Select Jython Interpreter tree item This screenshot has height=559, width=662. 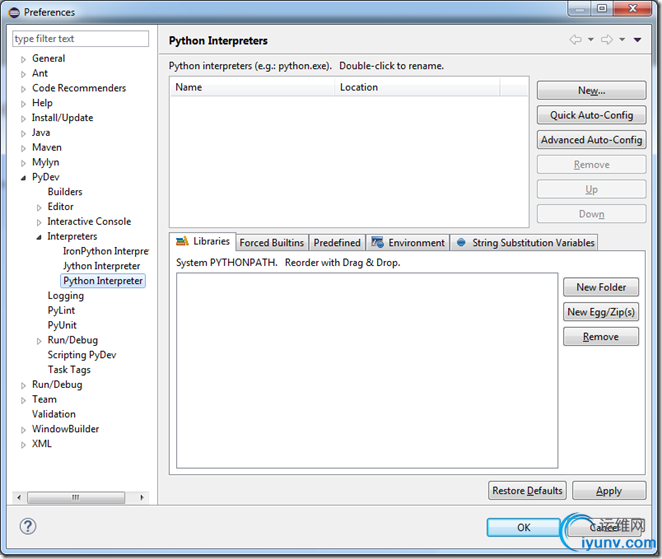coord(101,266)
